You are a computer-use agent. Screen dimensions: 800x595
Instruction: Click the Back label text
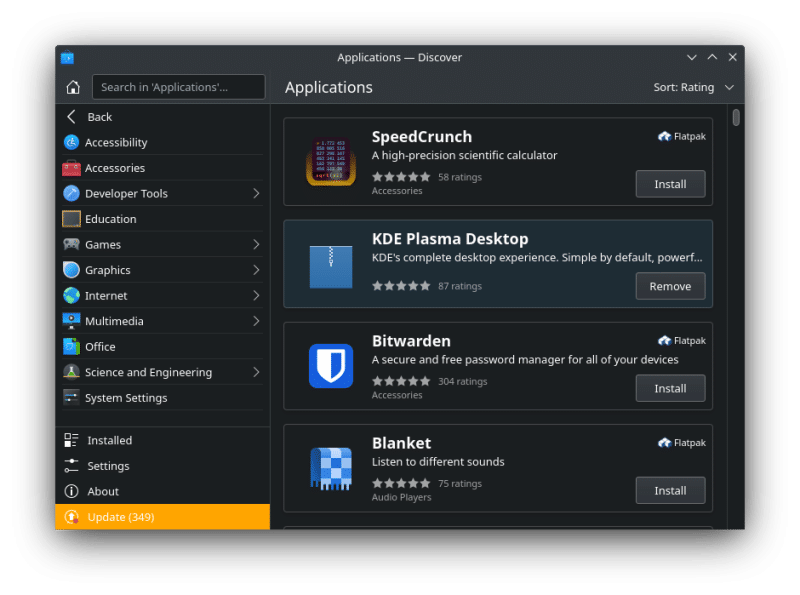coord(99,117)
